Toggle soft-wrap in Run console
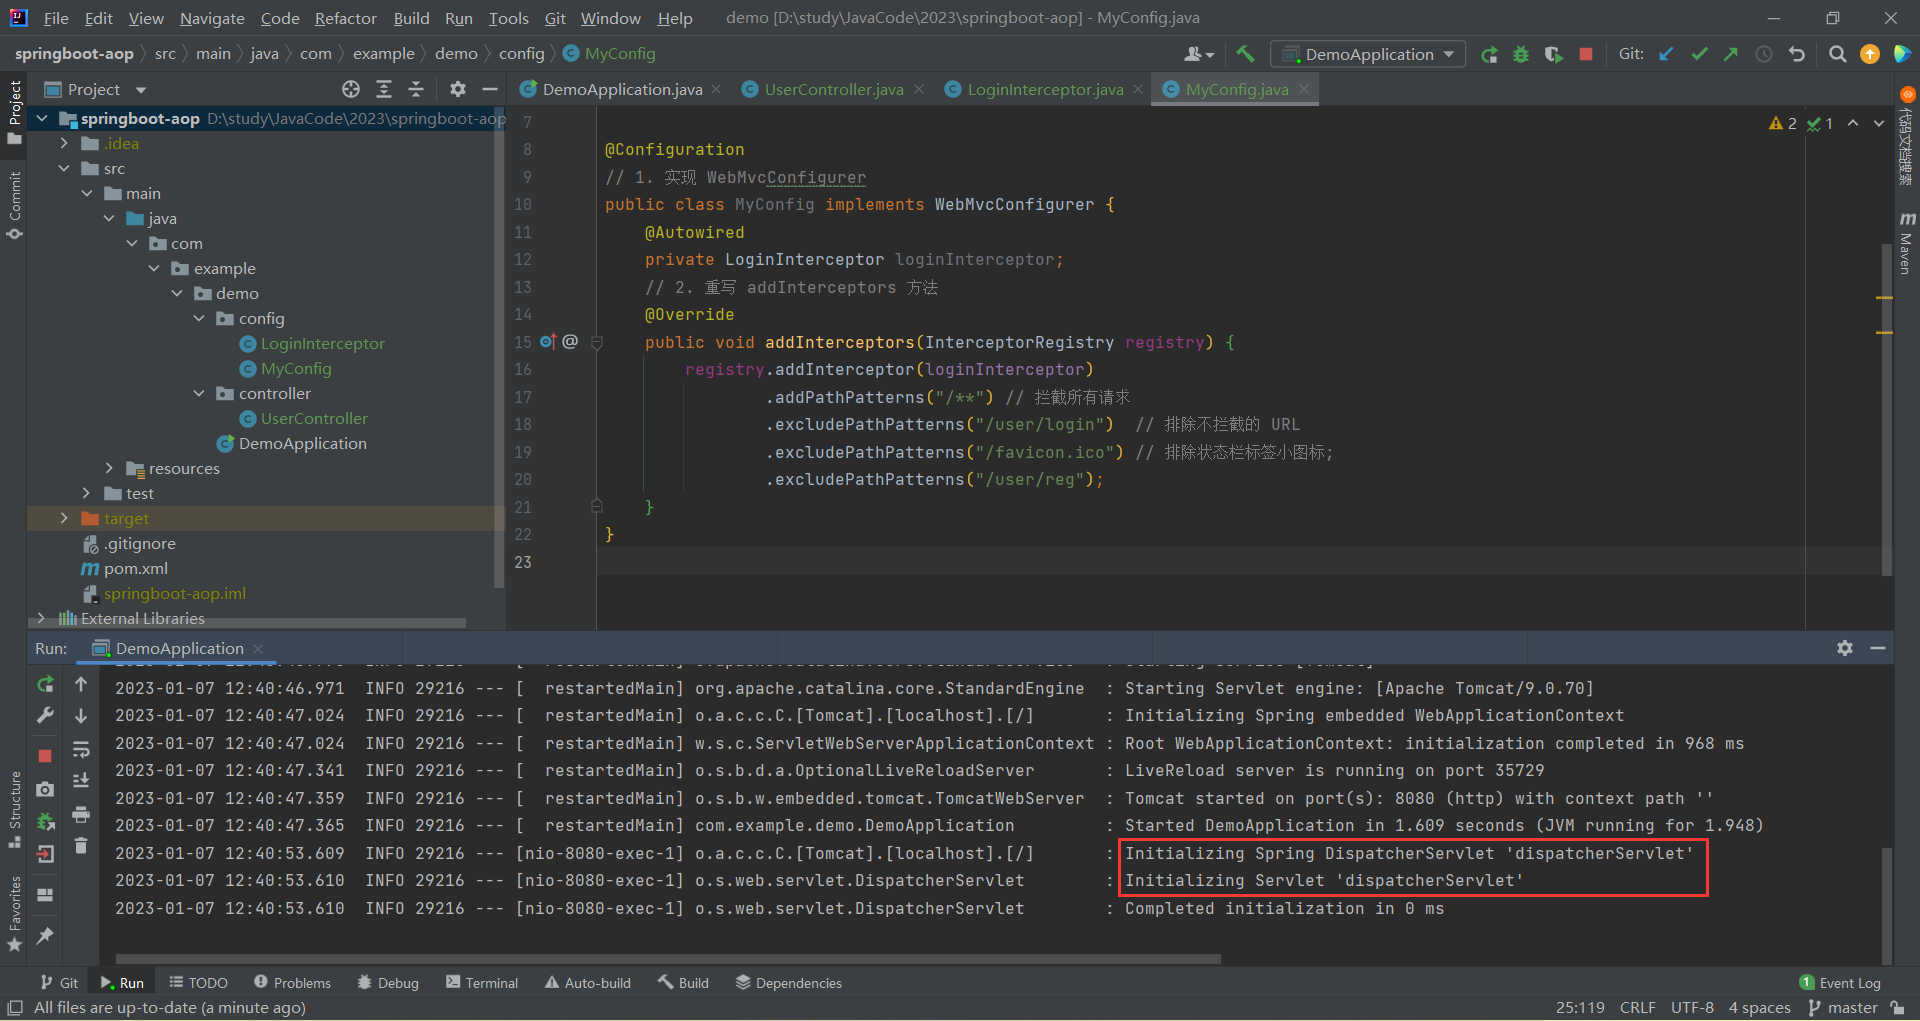The image size is (1920, 1021). coord(81,749)
